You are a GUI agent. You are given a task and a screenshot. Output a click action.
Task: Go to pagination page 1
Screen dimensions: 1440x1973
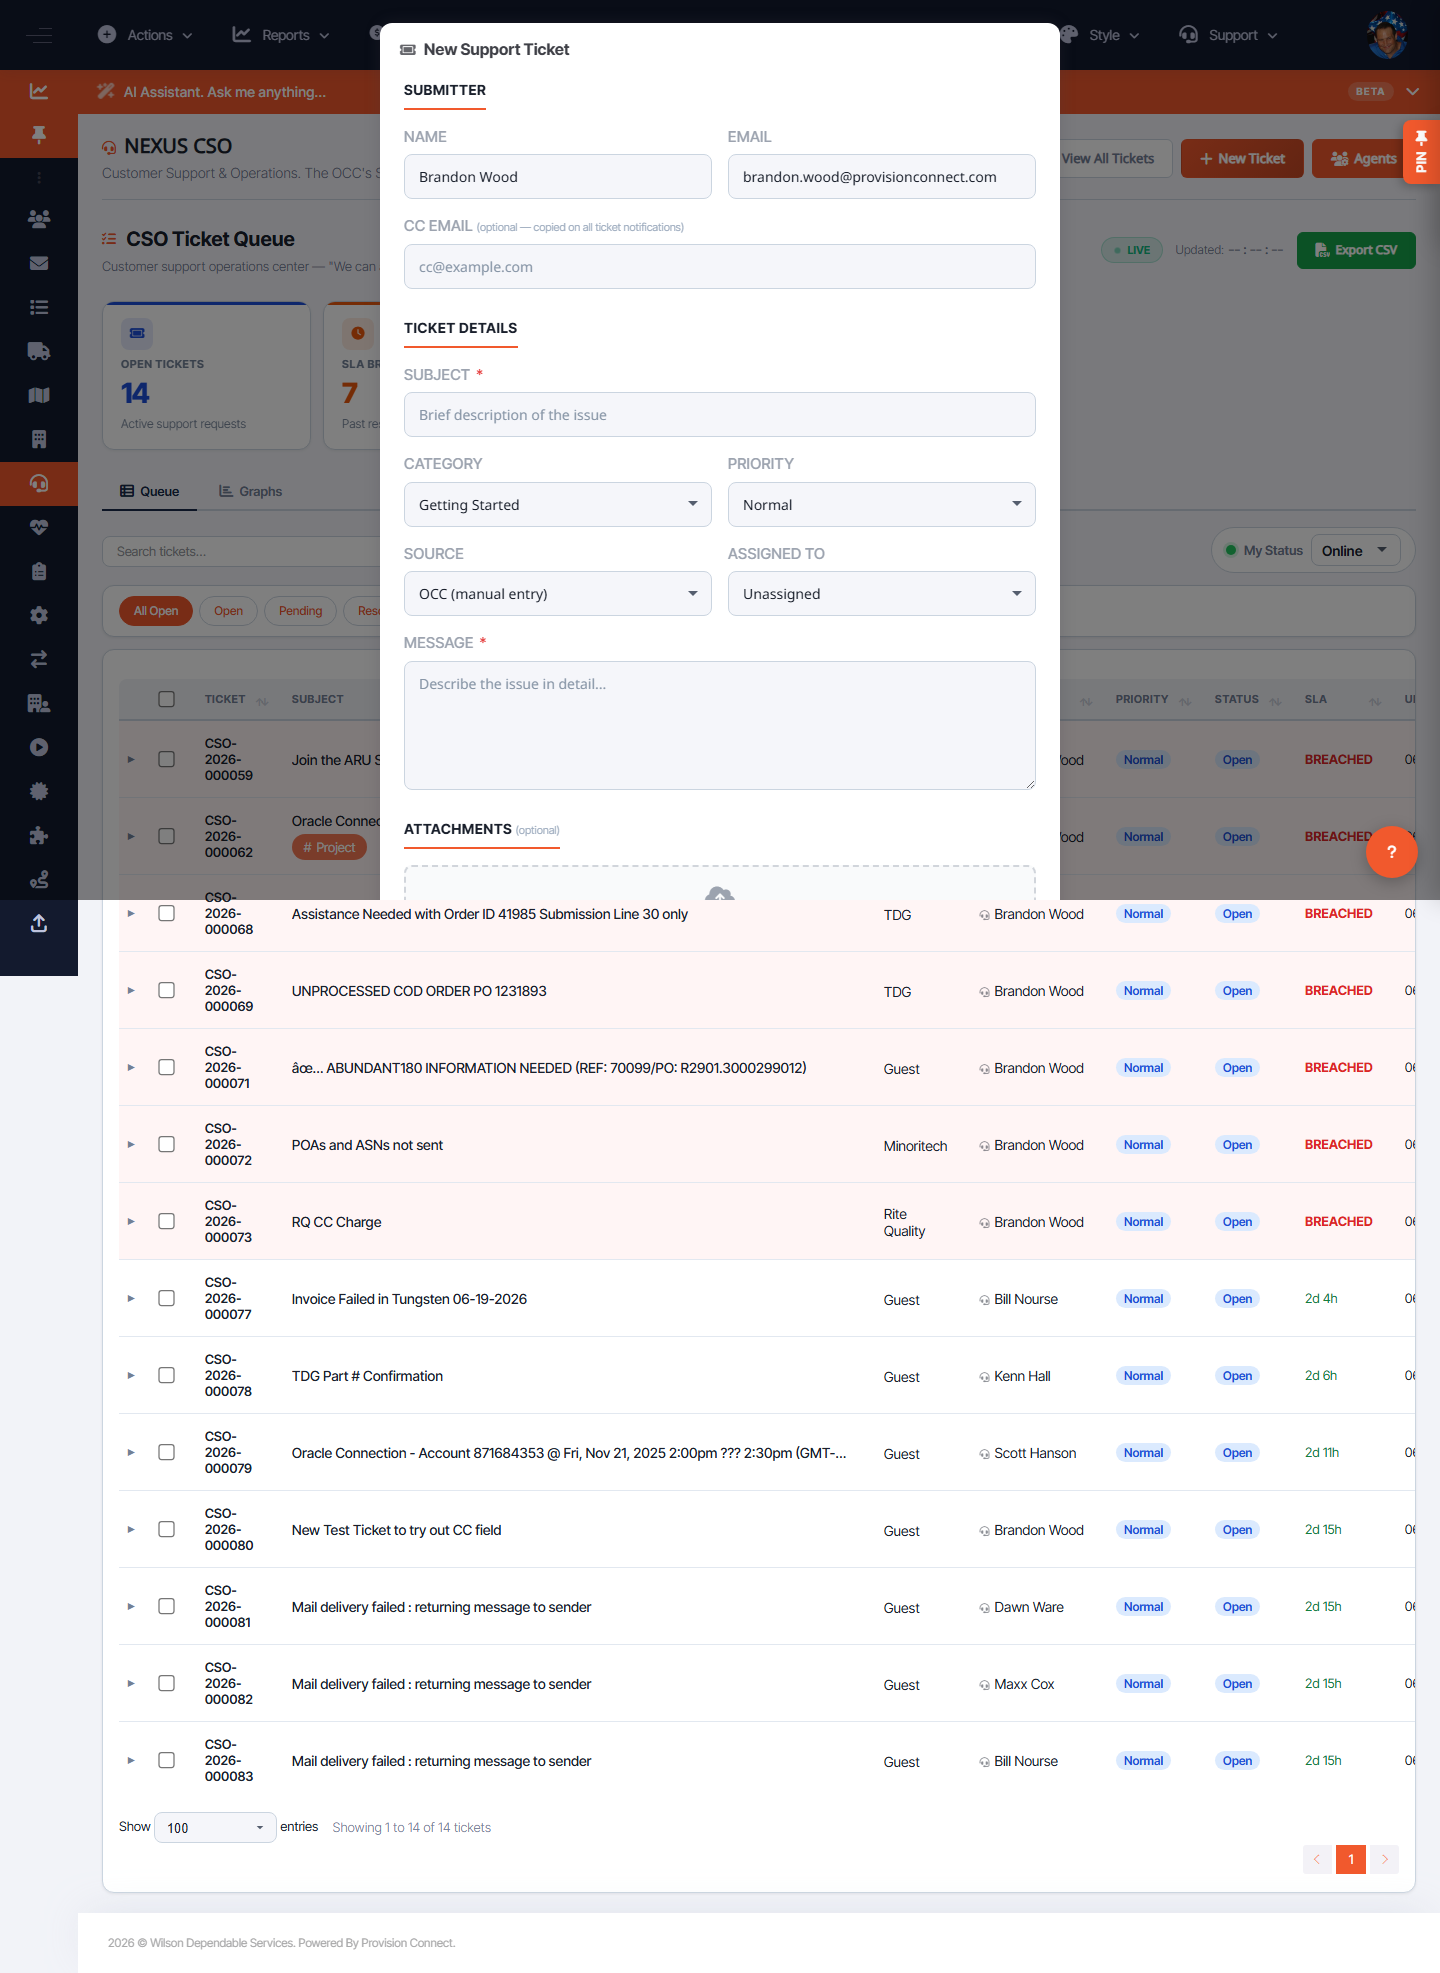tap(1351, 1860)
